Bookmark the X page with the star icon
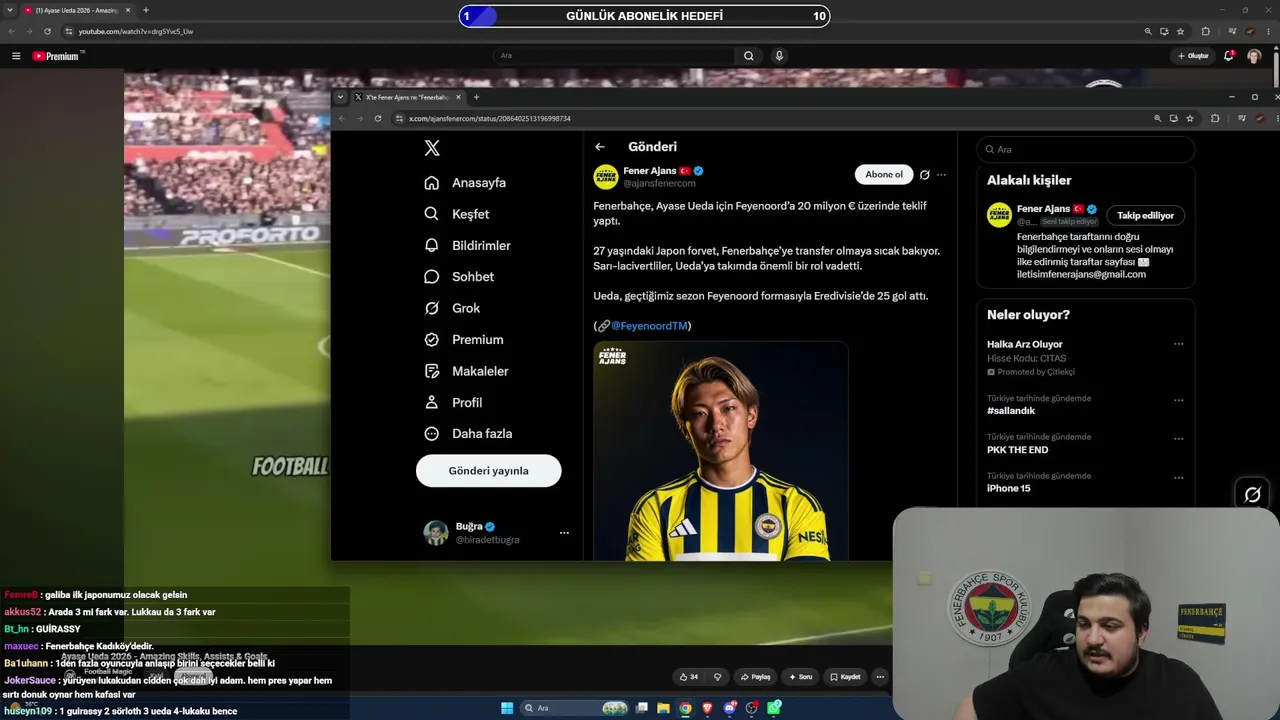Viewport: 1280px width, 720px height. click(x=1190, y=118)
